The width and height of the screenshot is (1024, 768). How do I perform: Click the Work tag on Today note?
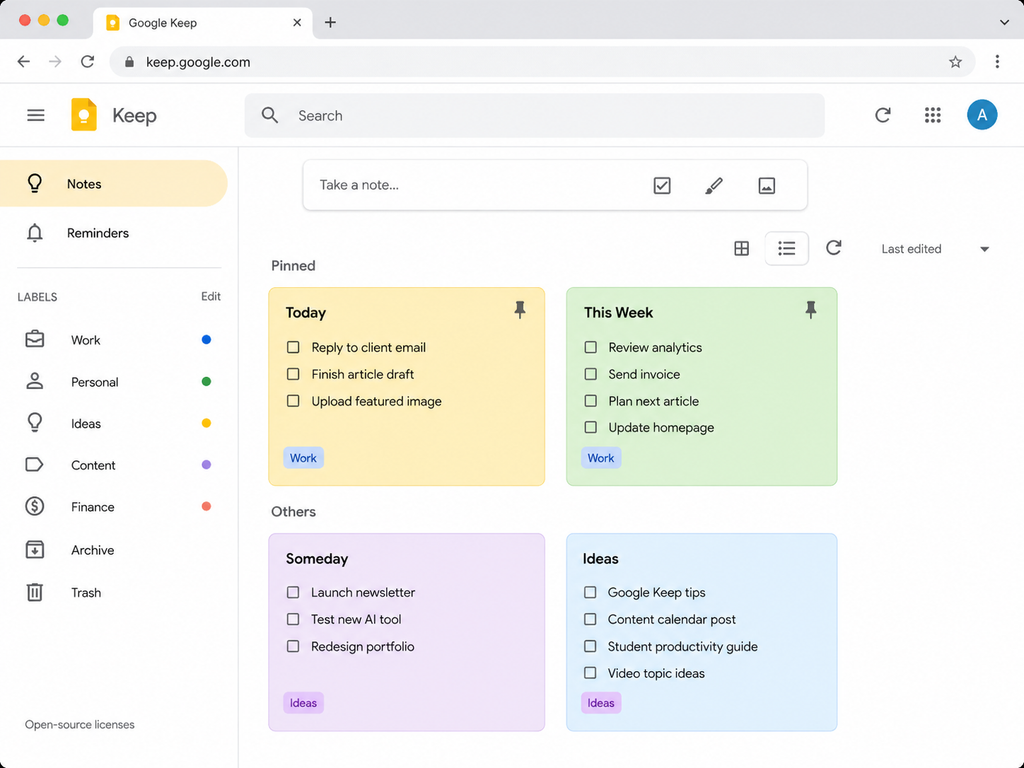[x=303, y=458]
